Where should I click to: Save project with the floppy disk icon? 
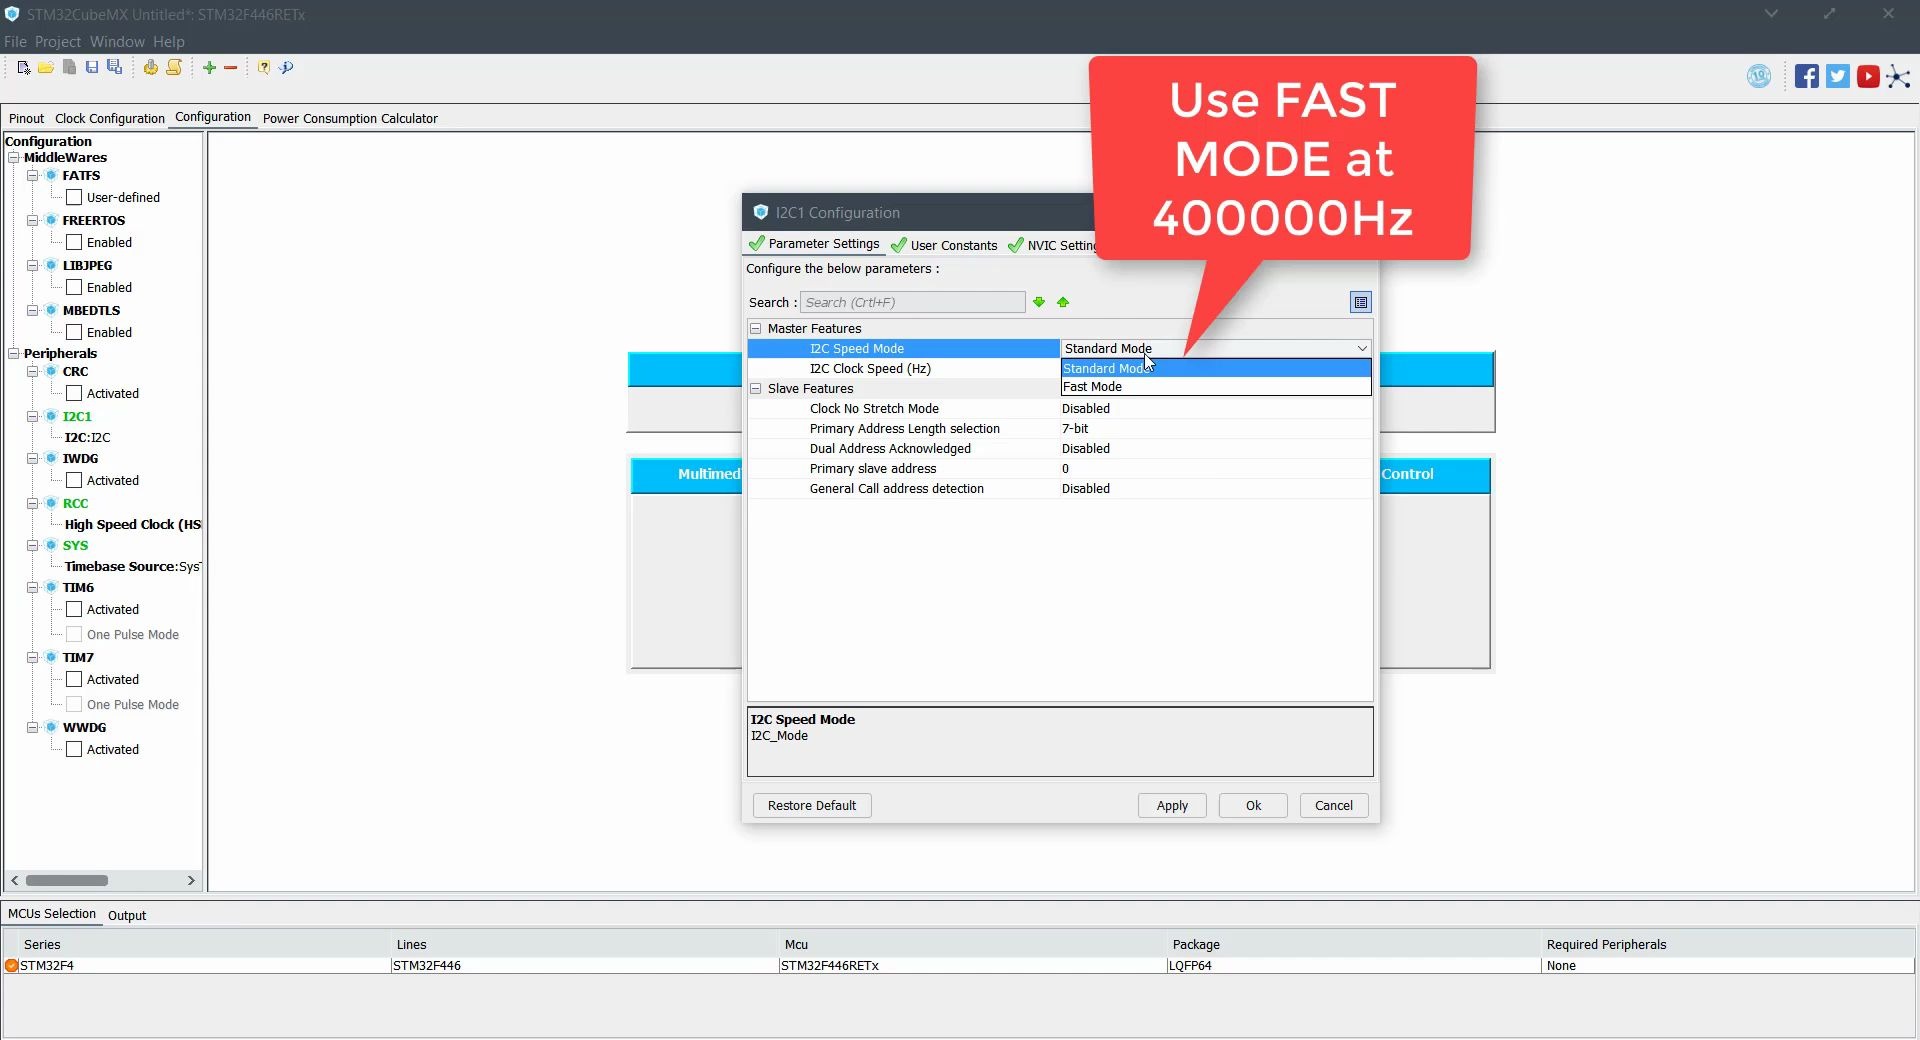[x=91, y=67]
